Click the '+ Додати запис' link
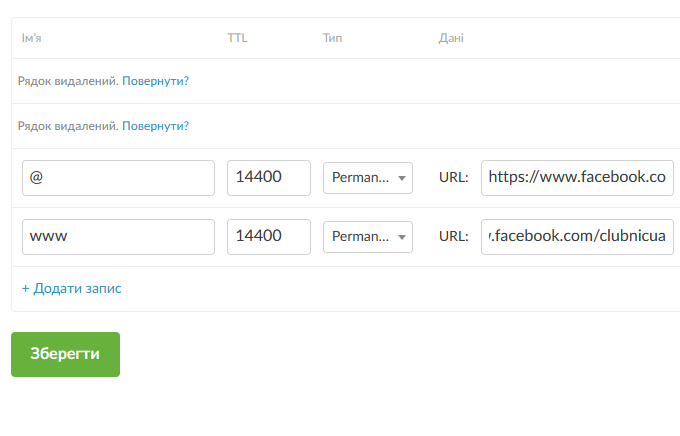 pos(72,288)
